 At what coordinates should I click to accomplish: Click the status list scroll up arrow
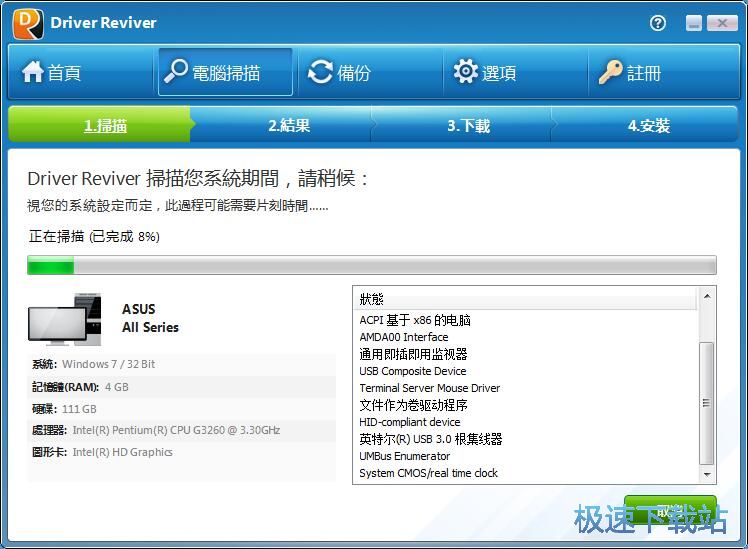pos(707,296)
